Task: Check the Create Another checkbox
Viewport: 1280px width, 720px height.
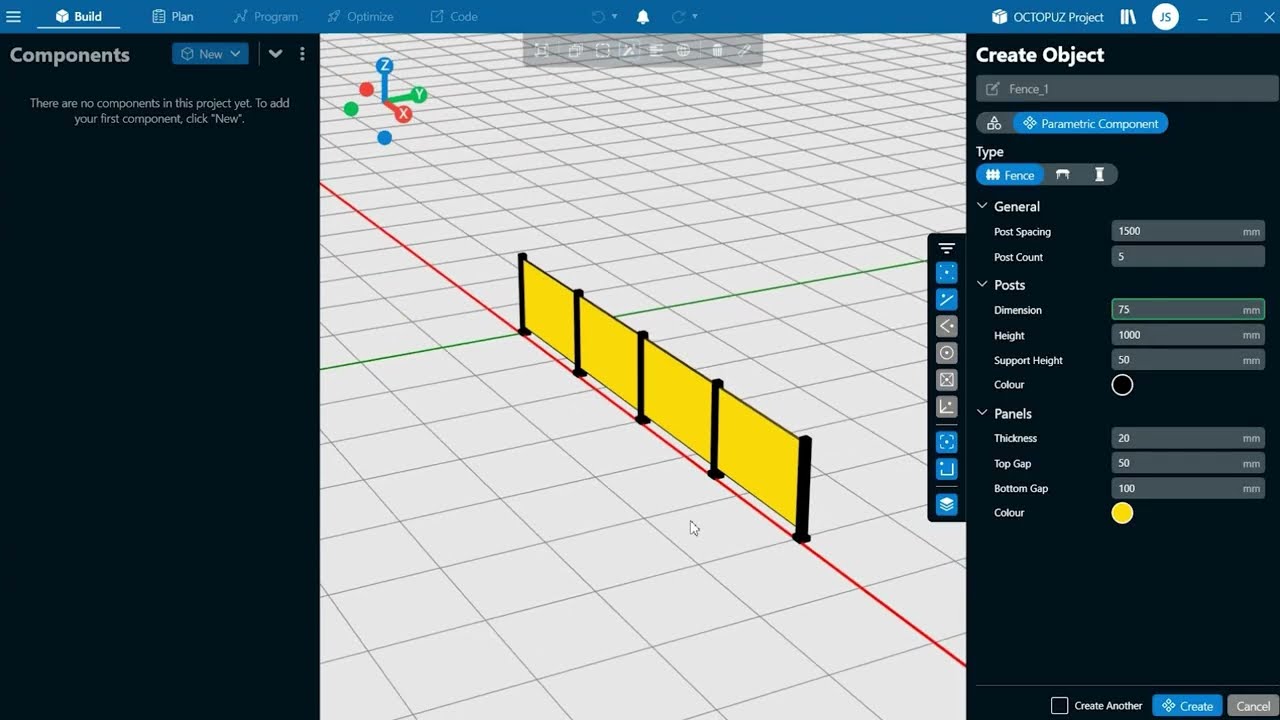Action: (x=1060, y=706)
